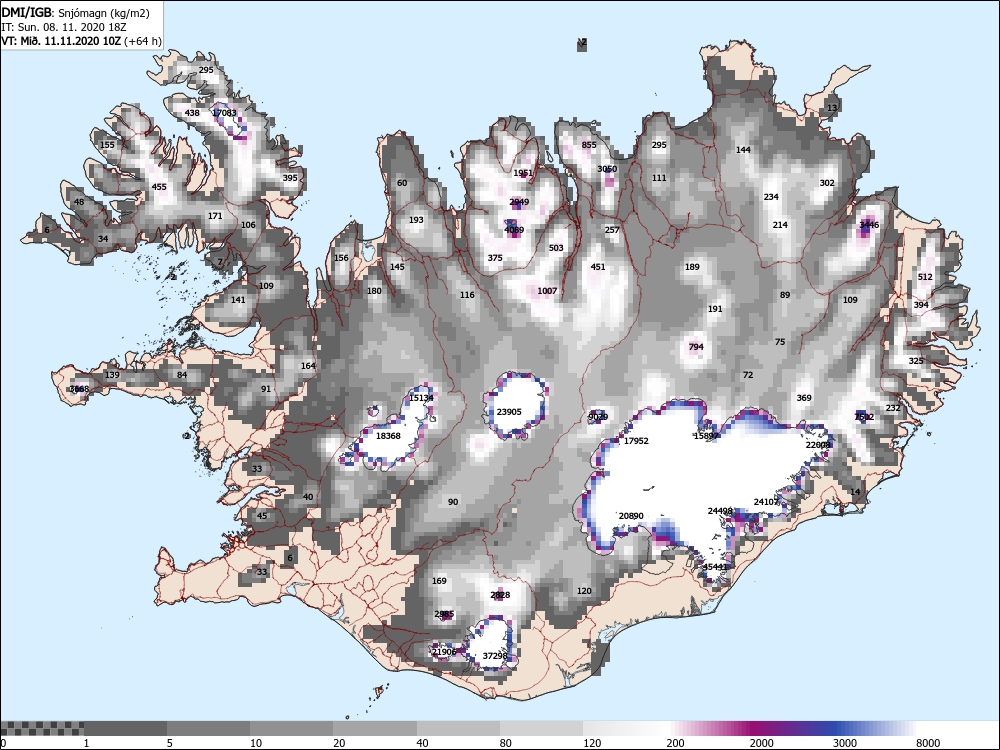The width and height of the screenshot is (1000, 750).
Task: Click the value 2949 on the map
Action: [x=519, y=202]
